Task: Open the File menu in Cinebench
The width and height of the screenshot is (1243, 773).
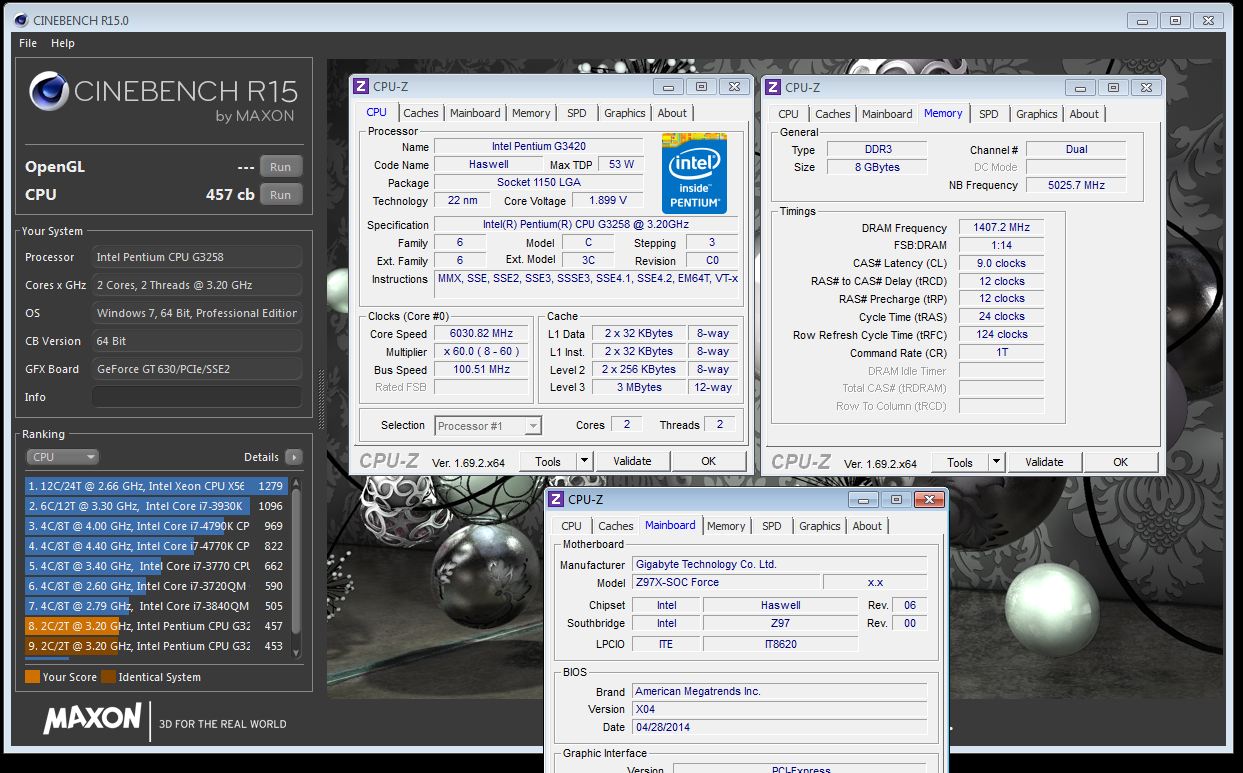Action: (x=28, y=43)
